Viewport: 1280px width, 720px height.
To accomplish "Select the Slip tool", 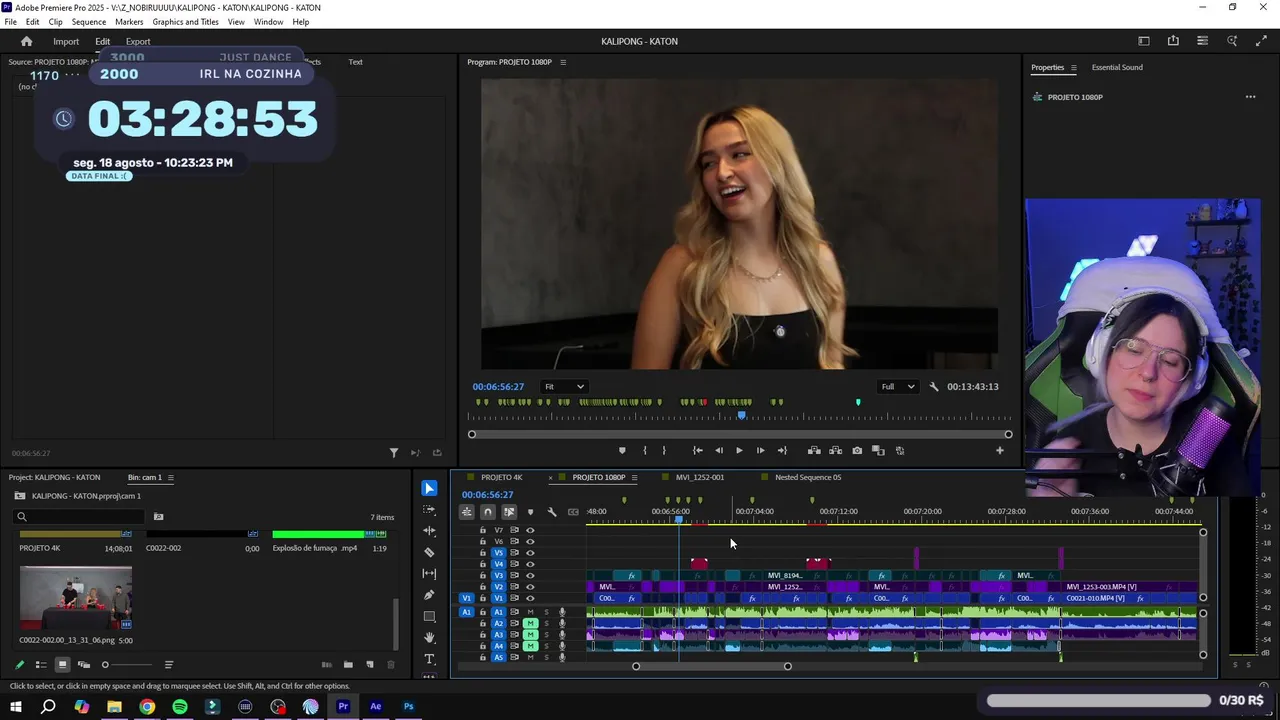I will (x=429, y=573).
